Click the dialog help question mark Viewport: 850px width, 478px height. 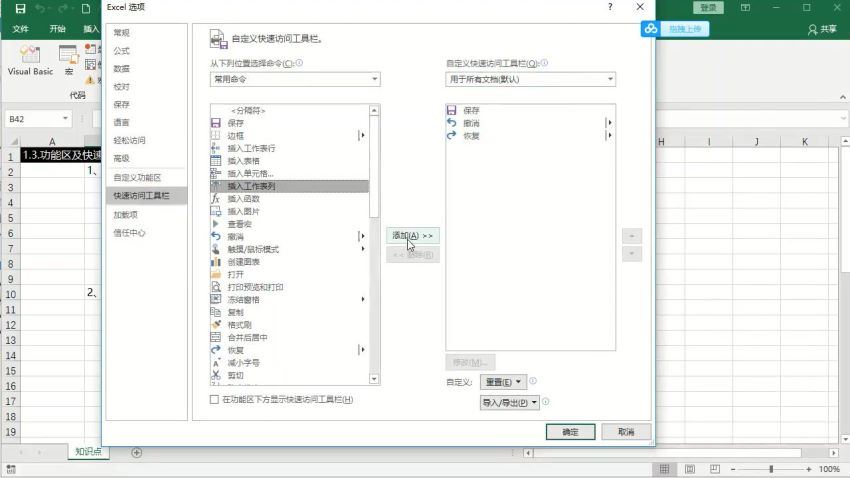coord(610,7)
